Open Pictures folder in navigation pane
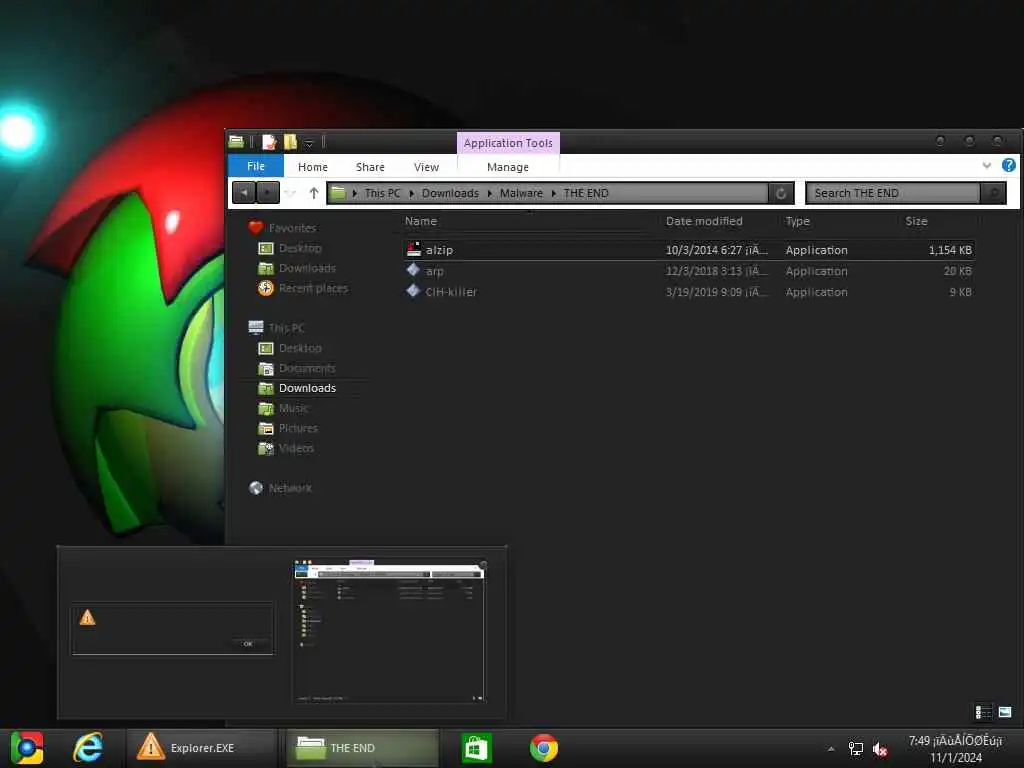The width and height of the screenshot is (1024, 768). 298,428
